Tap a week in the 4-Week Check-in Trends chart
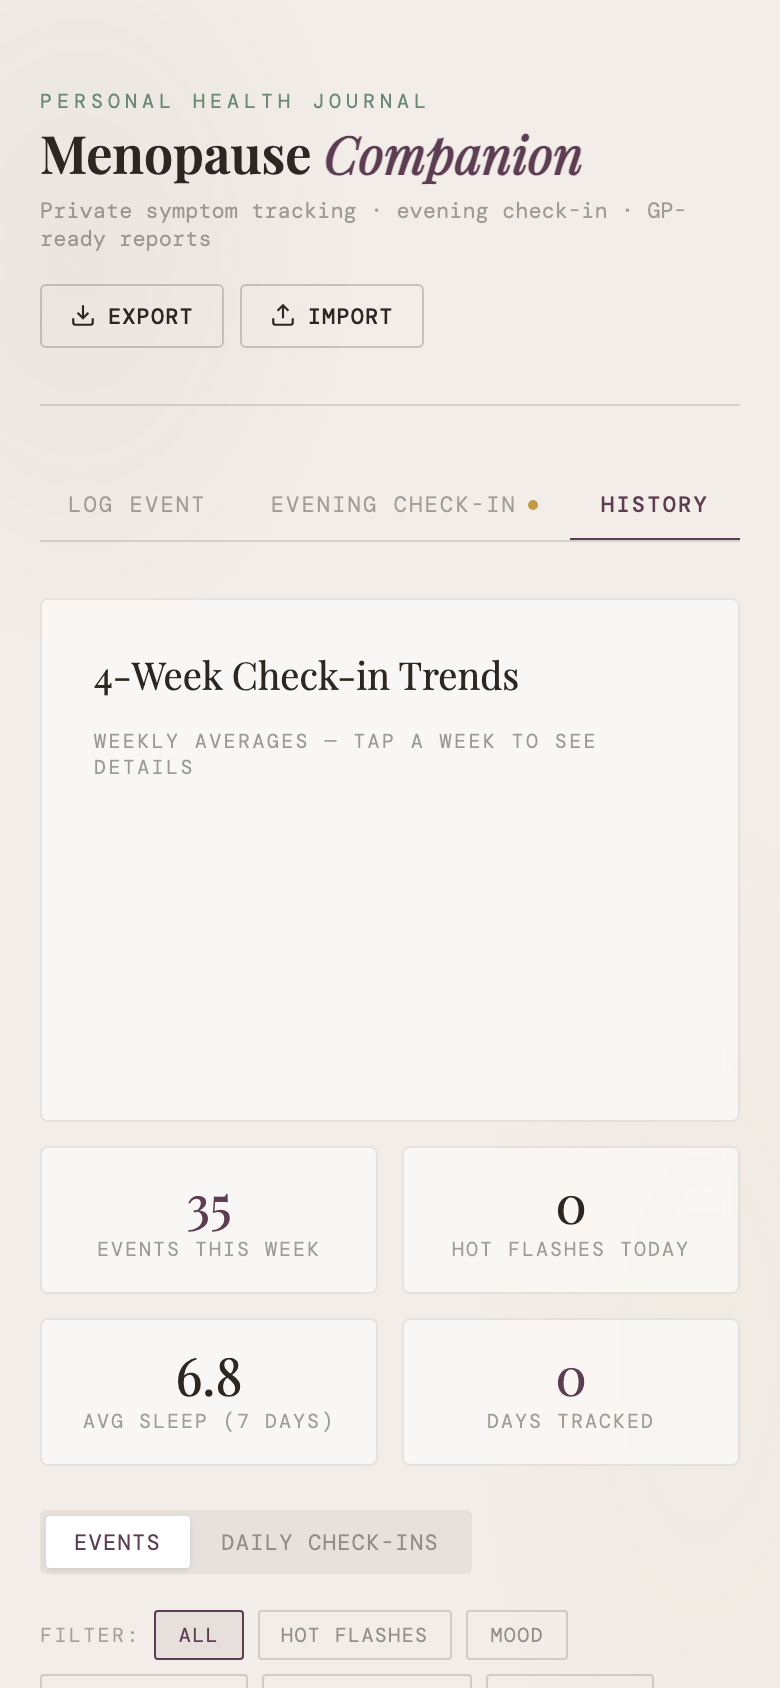The height and width of the screenshot is (1688, 780). [390, 940]
